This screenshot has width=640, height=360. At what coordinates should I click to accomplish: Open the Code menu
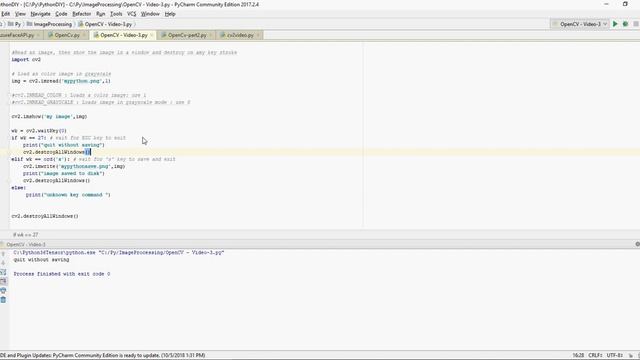[x=61, y=14]
